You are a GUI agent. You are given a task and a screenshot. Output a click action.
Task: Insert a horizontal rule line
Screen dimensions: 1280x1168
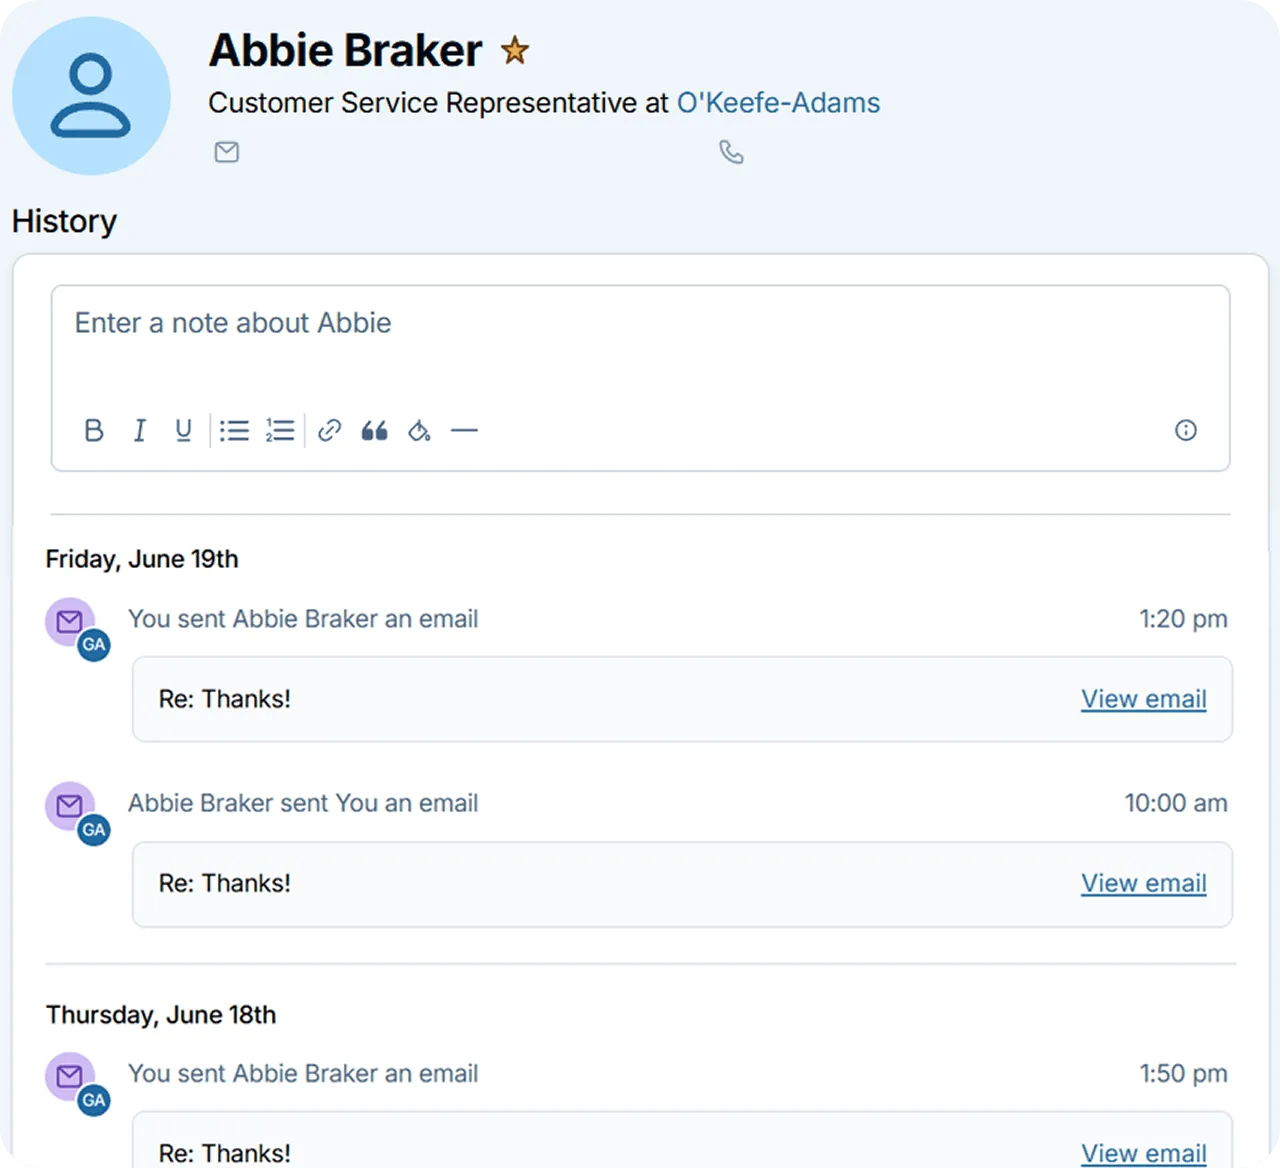pos(464,430)
